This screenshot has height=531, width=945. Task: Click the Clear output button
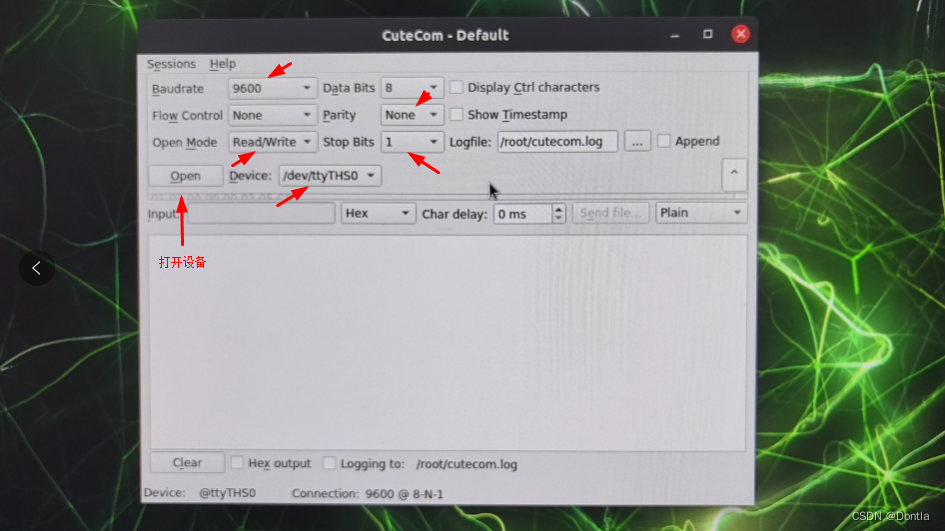pos(187,463)
